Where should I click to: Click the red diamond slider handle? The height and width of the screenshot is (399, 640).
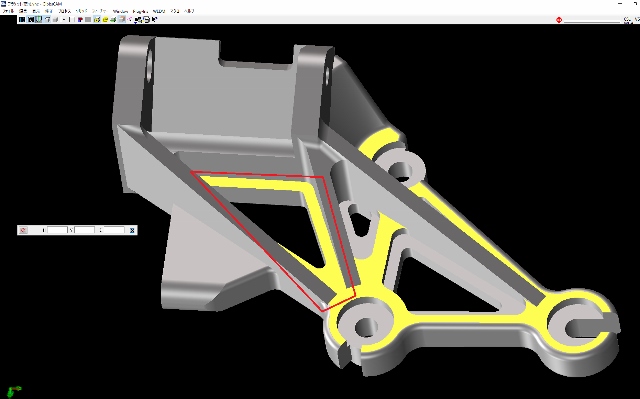click(559, 20)
